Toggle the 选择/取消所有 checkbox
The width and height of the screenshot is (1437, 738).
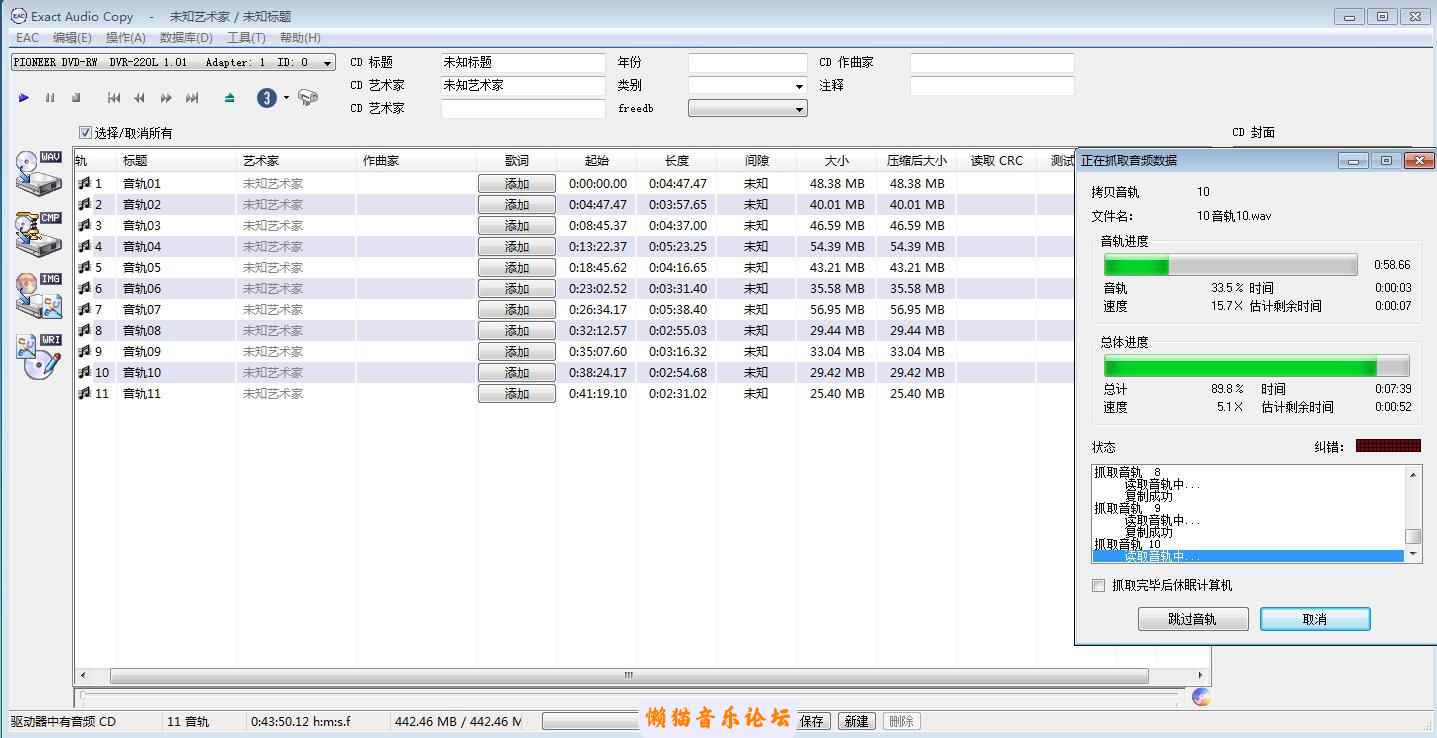point(86,133)
